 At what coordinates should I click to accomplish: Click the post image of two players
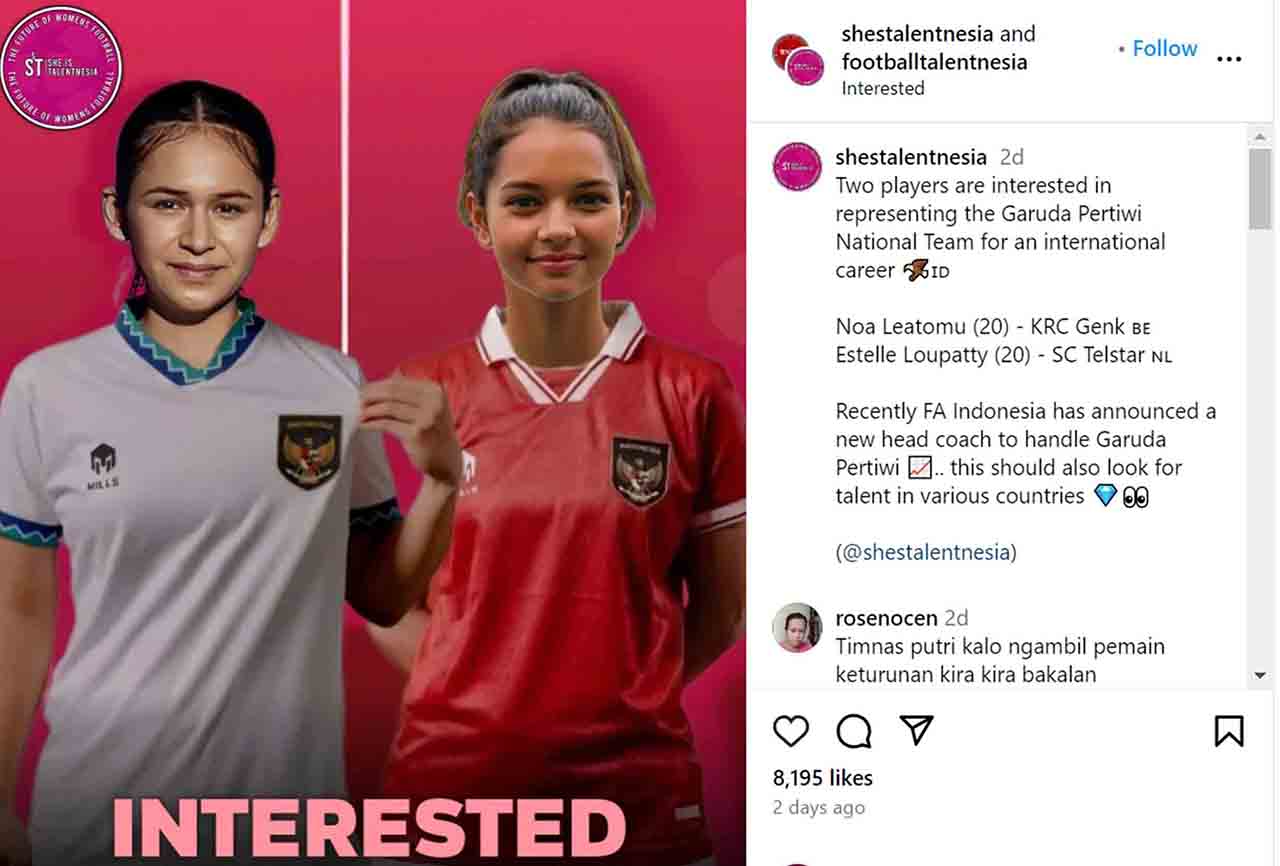click(373, 433)
